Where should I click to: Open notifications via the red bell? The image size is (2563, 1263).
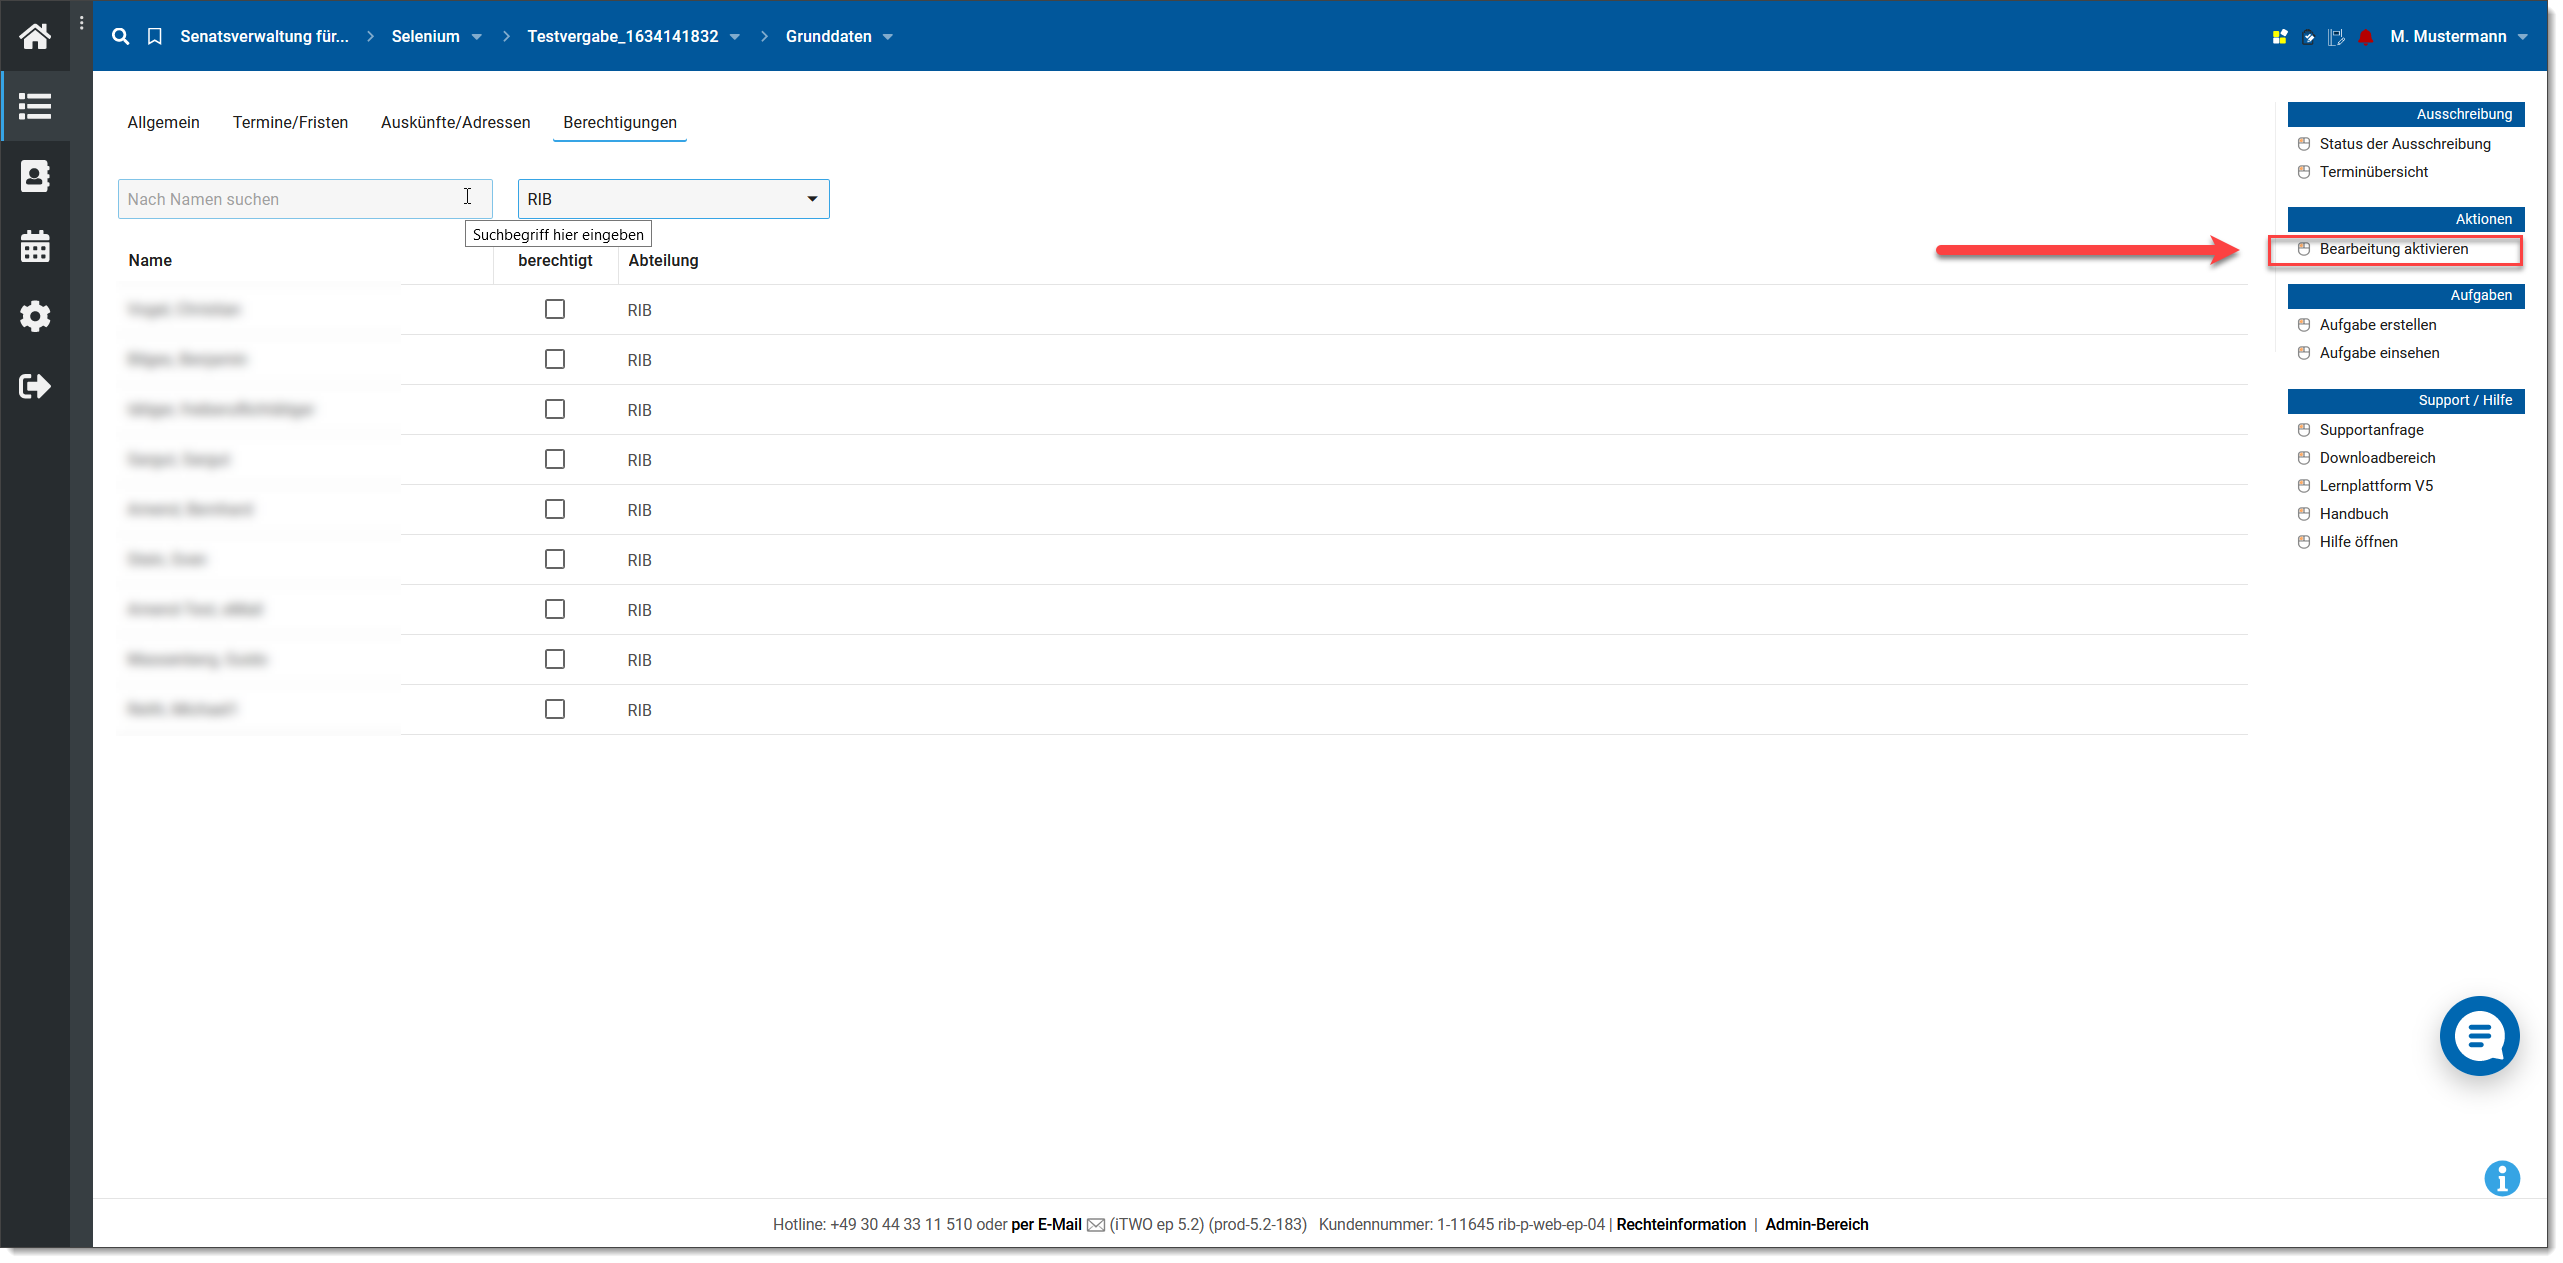click(2365, 37)
